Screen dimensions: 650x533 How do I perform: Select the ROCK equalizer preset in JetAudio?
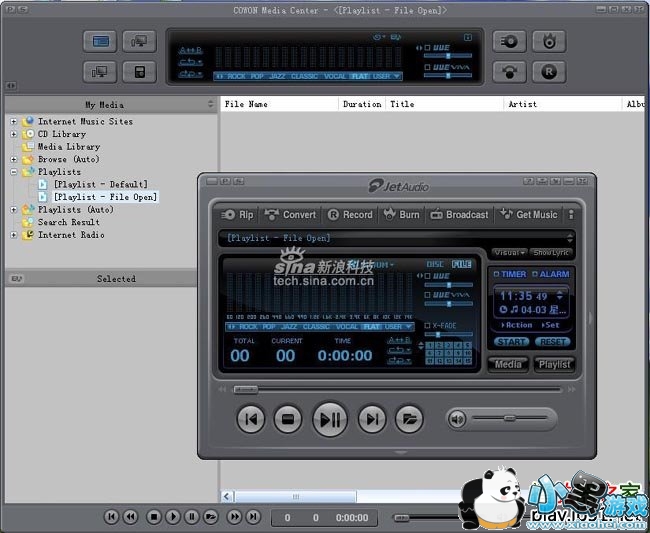pos(248,327)
